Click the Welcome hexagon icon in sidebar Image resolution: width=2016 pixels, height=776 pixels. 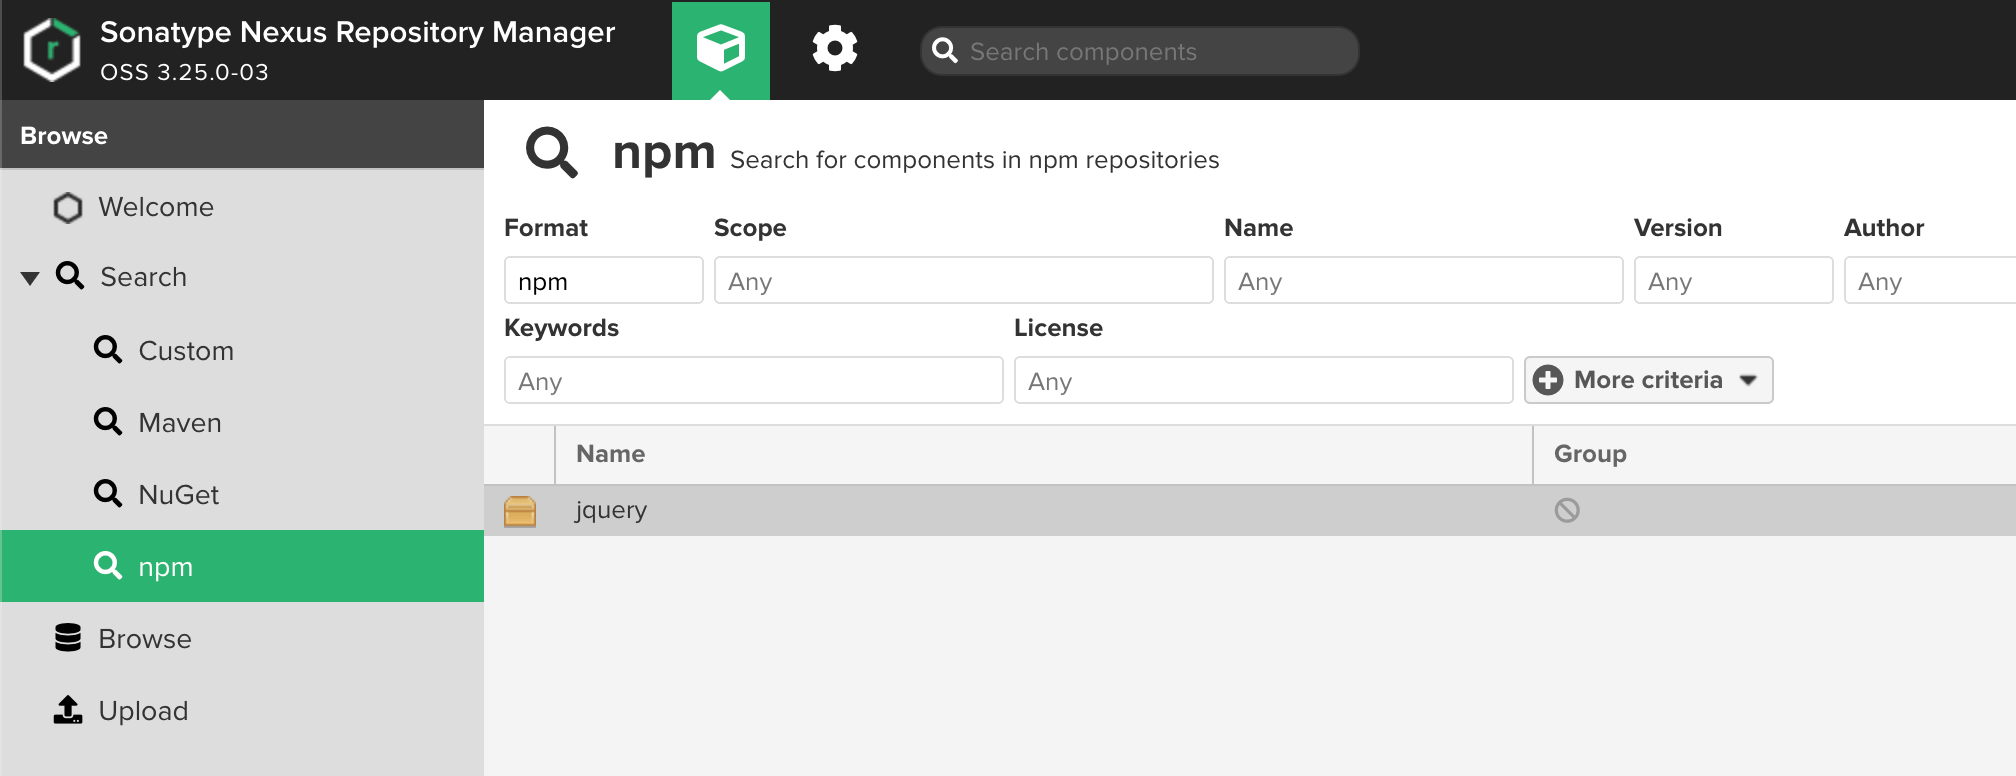[68, 208]
